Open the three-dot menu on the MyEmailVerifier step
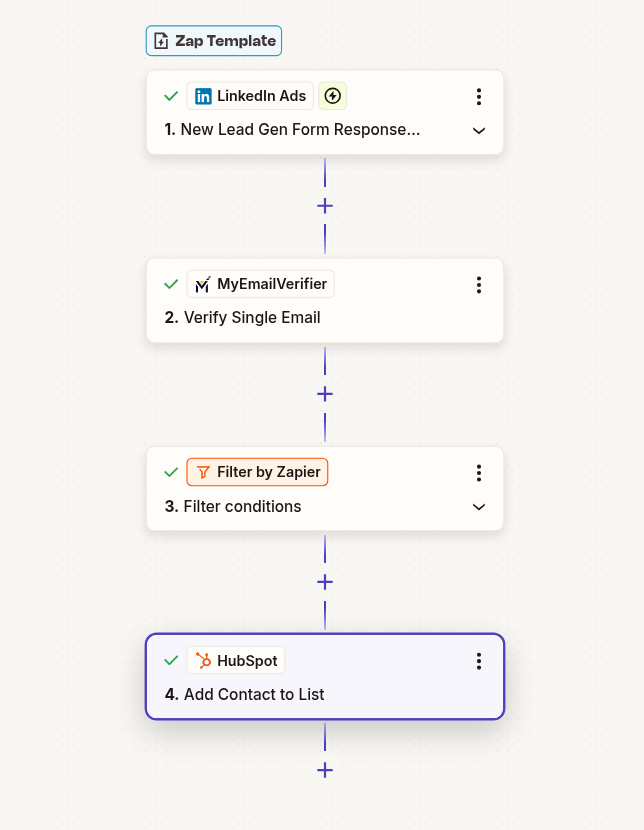Image resolution: width=644 pixels, height=830 pixels. tap(479, 285)
